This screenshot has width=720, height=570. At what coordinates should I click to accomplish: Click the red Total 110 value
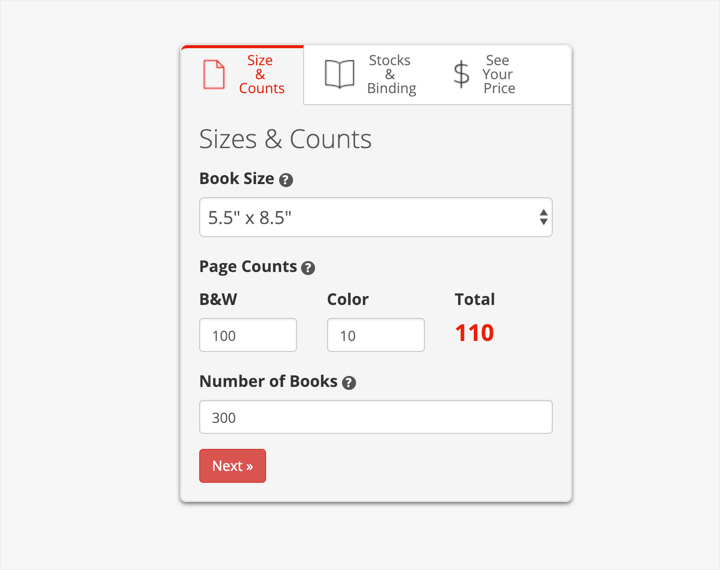click(474, 333)
